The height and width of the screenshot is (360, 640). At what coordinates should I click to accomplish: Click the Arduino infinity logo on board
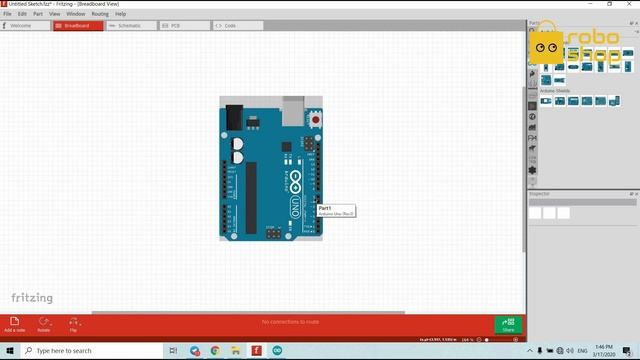pyautogui.click(x=295, y=182)
